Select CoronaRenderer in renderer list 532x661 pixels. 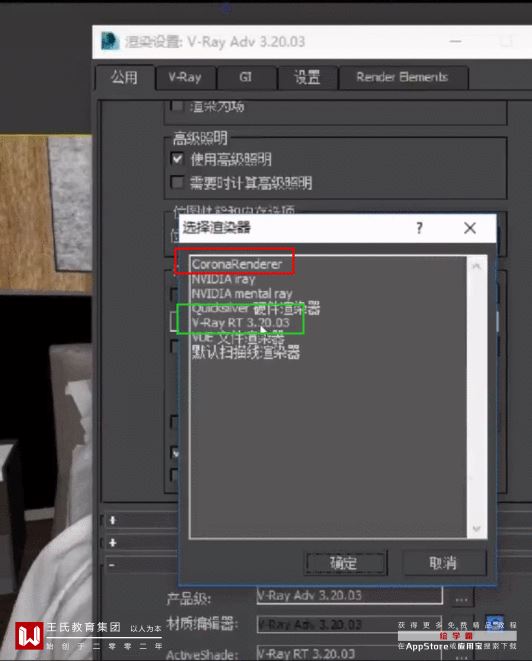pyautogui.click(x=237, y=264)
